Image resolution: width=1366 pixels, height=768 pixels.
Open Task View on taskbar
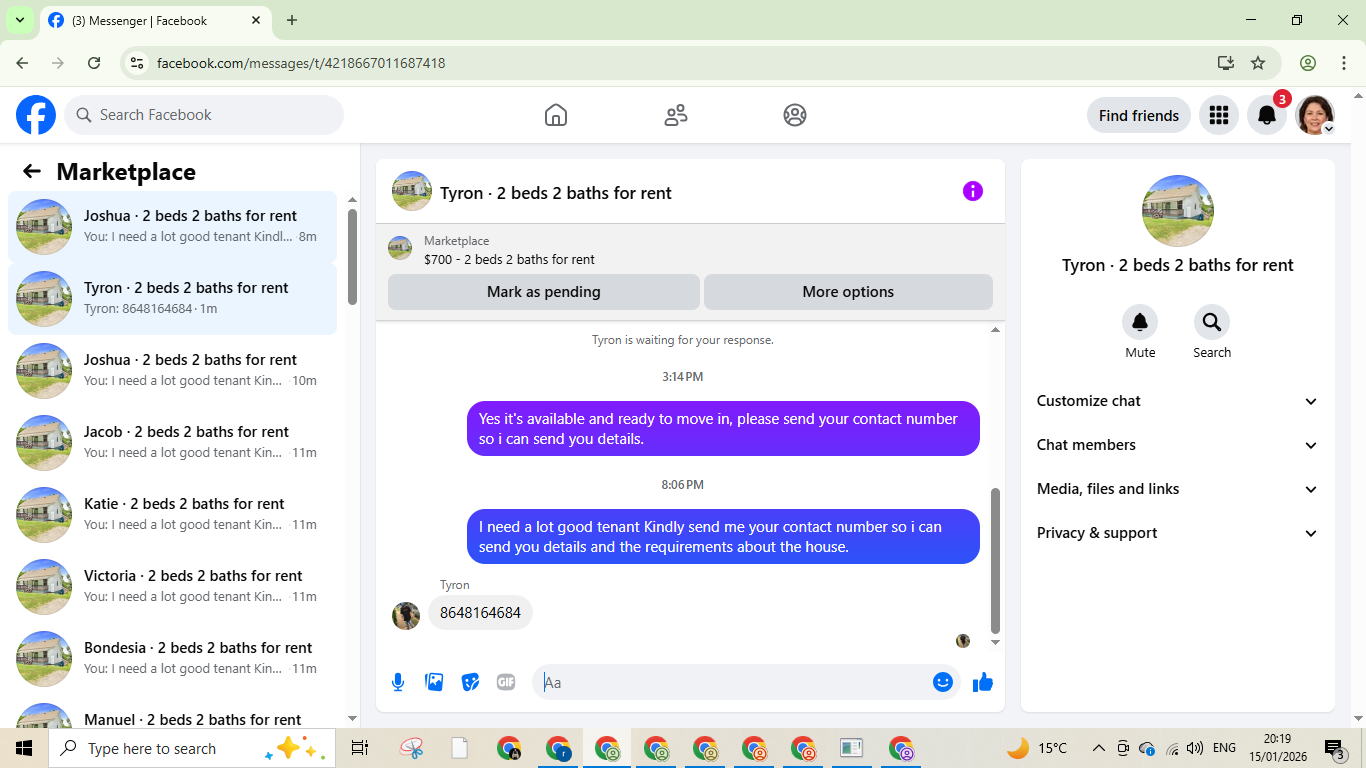pyautogui.click(x=360, y=748)
